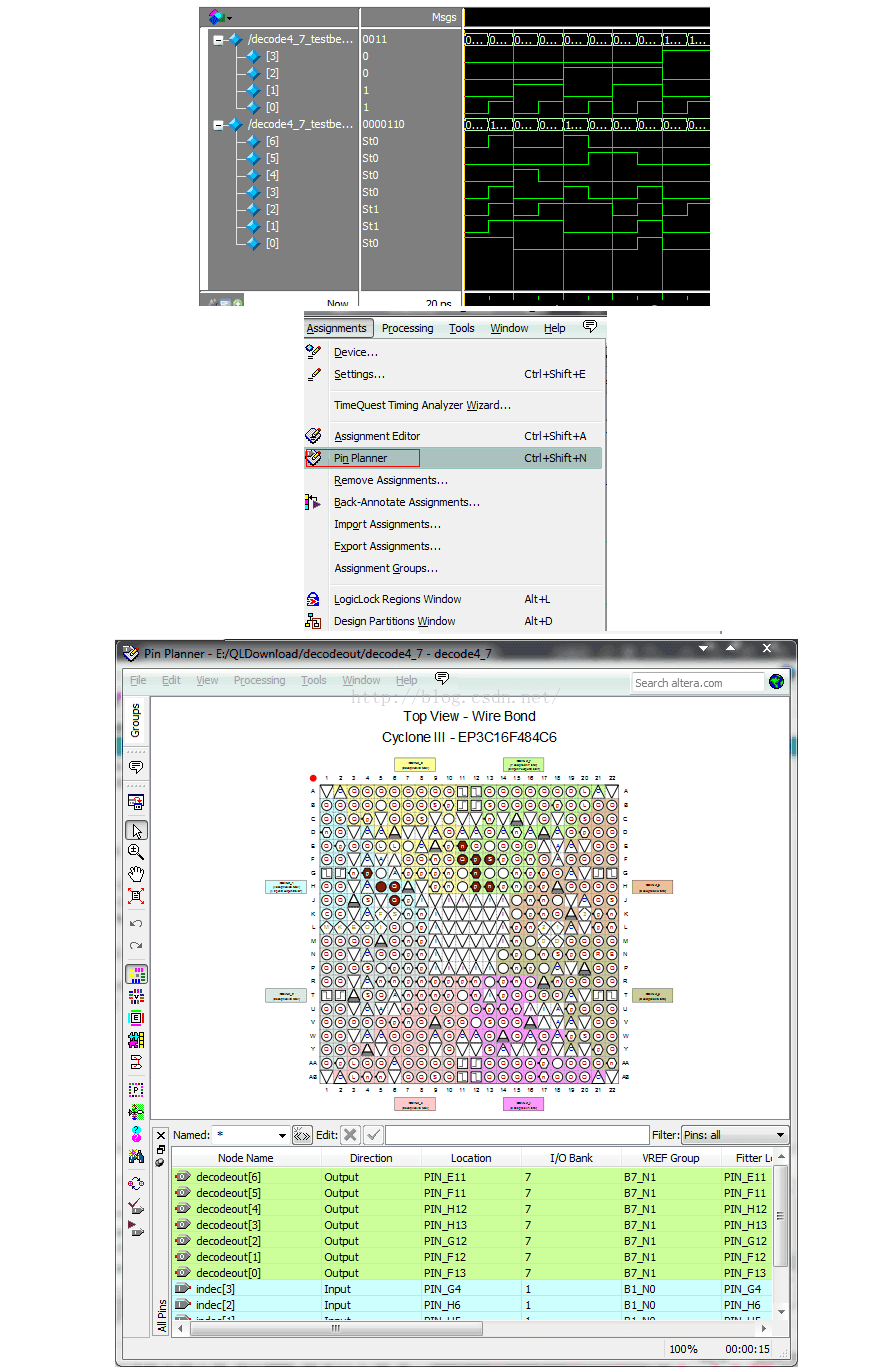
Task: Select LogicLock Regions Window entry
Action: click(x=453, y=599)
